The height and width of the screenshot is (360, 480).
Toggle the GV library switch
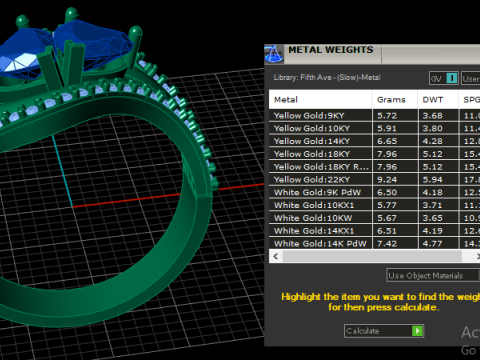click(444, 78)
